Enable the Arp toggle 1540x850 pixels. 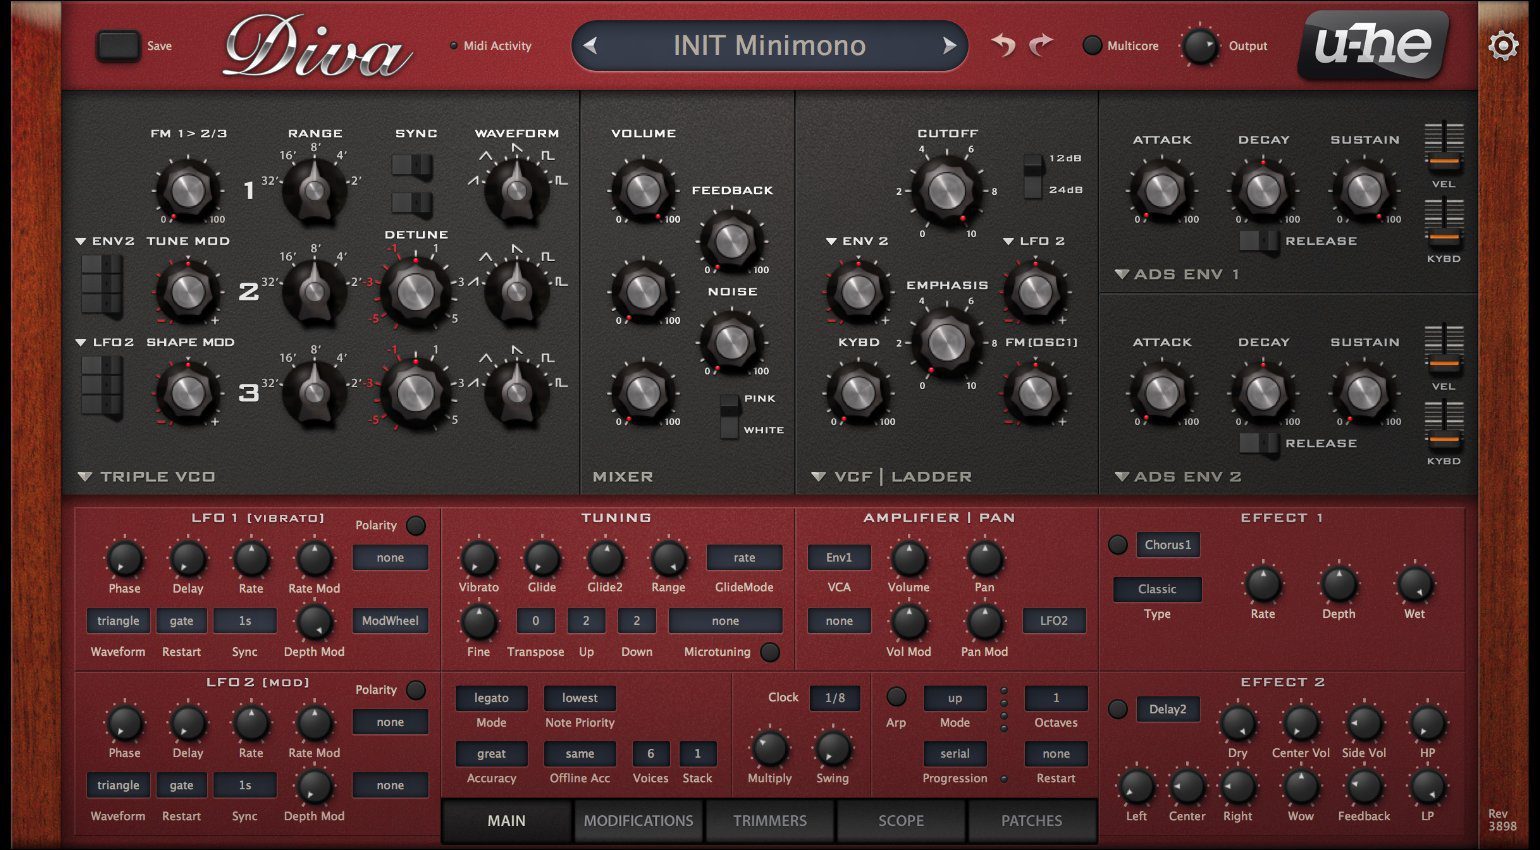[x=896, y=696]
